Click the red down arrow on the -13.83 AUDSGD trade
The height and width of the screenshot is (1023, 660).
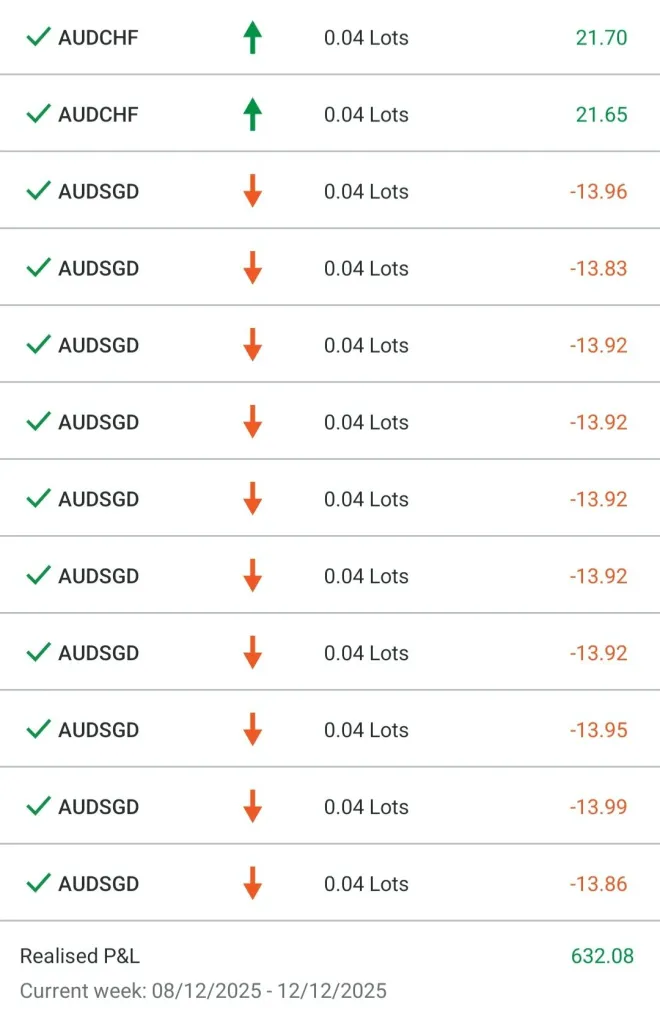click(252, 268)
